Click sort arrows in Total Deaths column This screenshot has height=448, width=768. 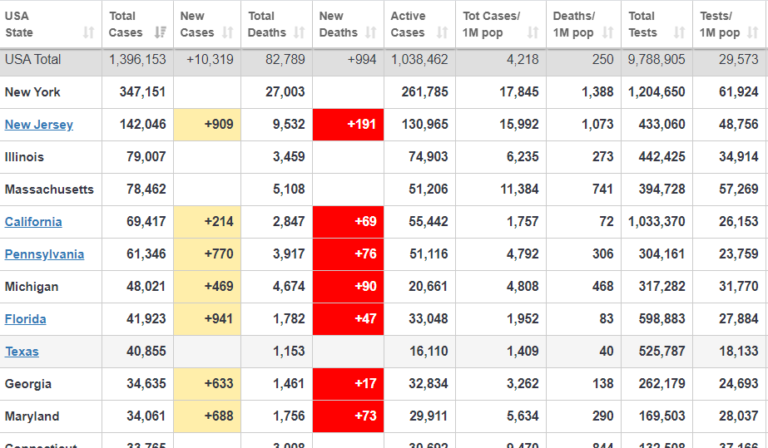tap(299, 33)
